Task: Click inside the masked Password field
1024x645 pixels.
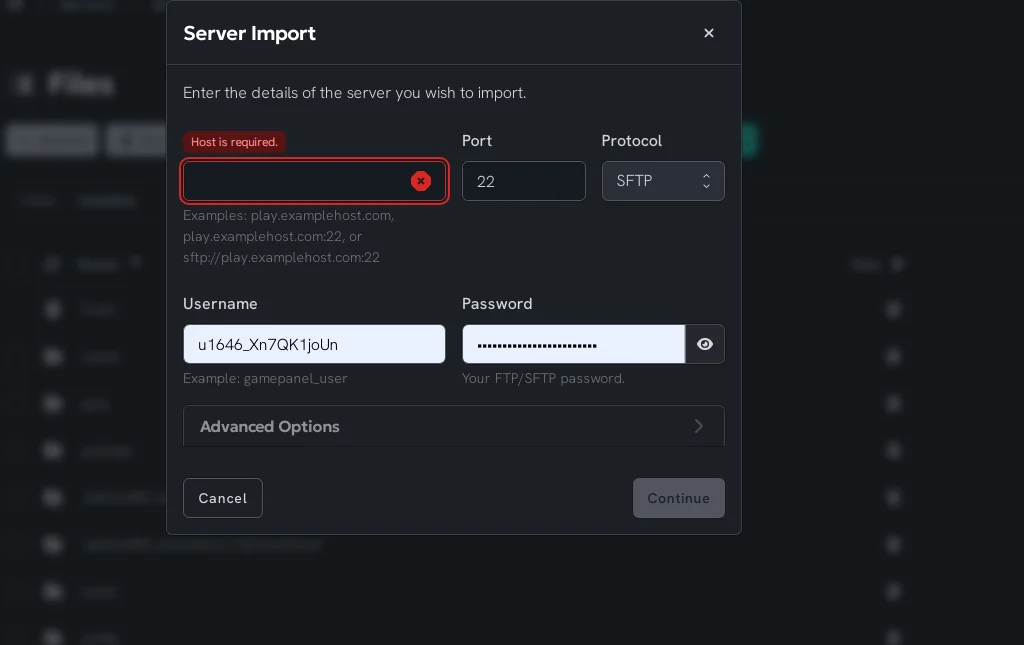Action: coord(573,344)
